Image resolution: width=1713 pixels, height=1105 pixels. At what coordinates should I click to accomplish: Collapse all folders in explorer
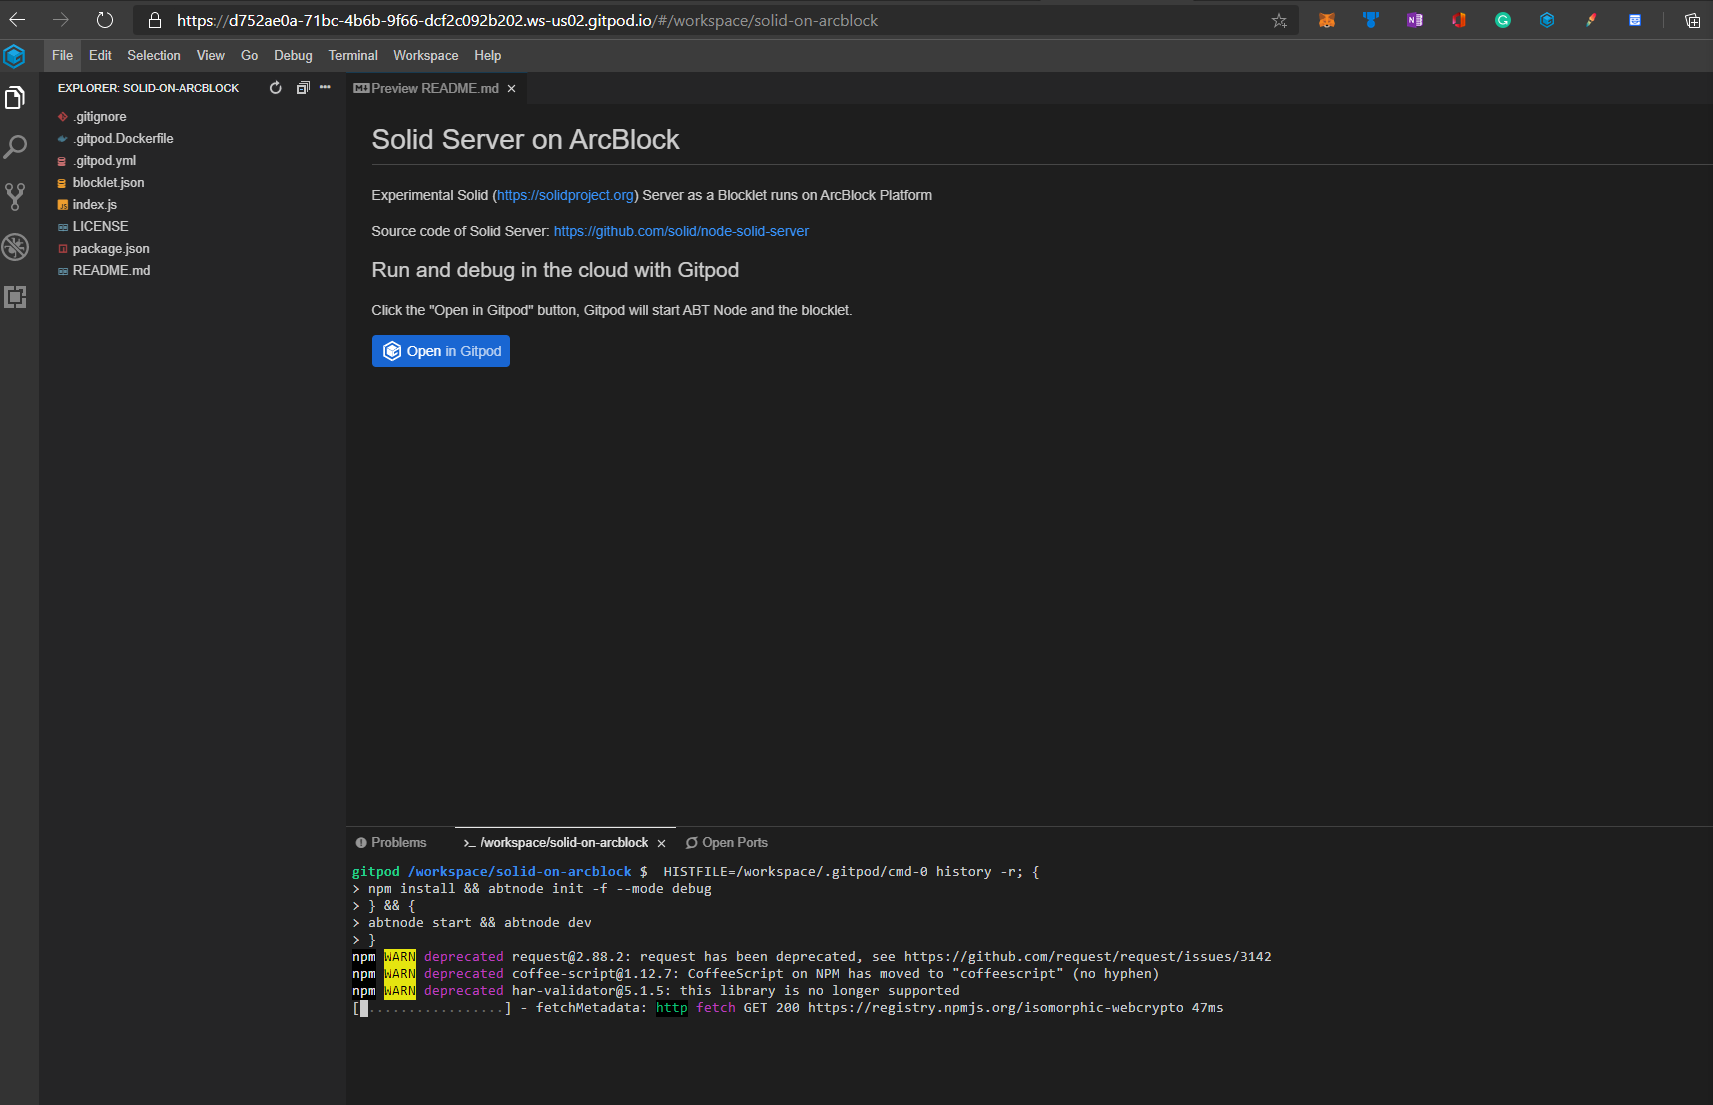[x=303, y=88]
